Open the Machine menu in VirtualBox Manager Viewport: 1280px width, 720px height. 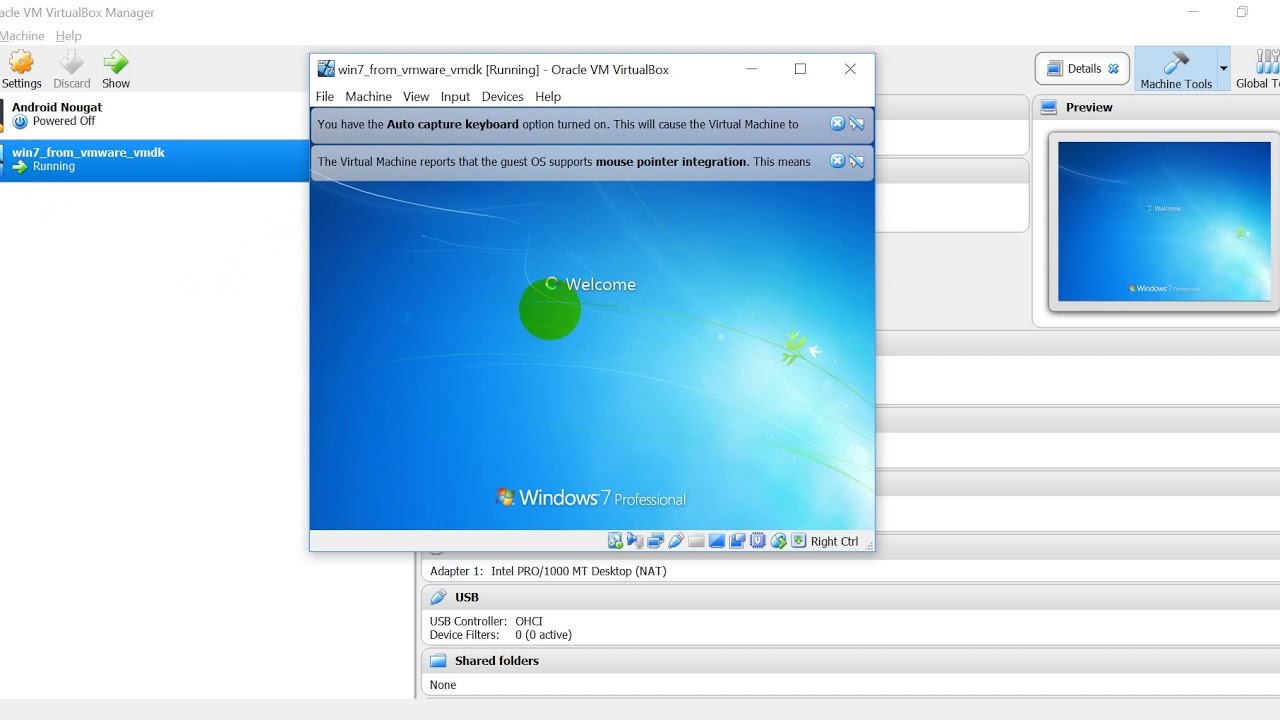22,36
